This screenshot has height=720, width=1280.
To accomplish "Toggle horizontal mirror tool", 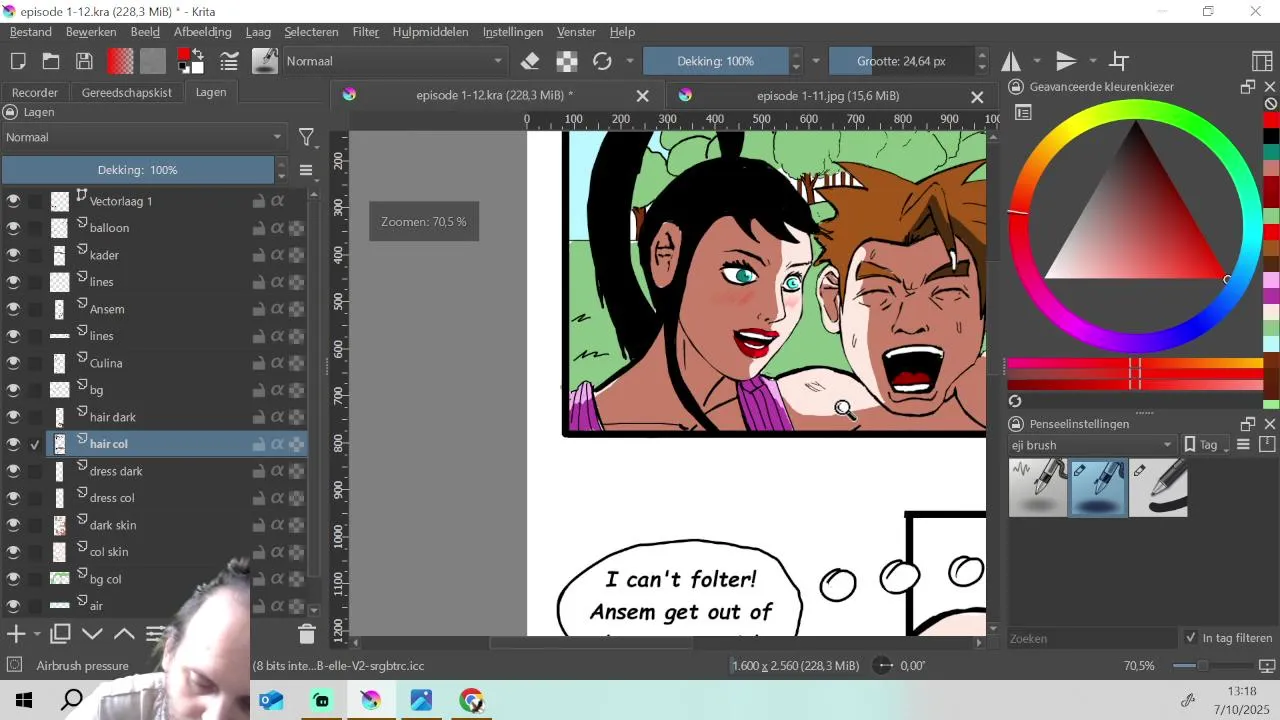I will (x=1011, y=61).
